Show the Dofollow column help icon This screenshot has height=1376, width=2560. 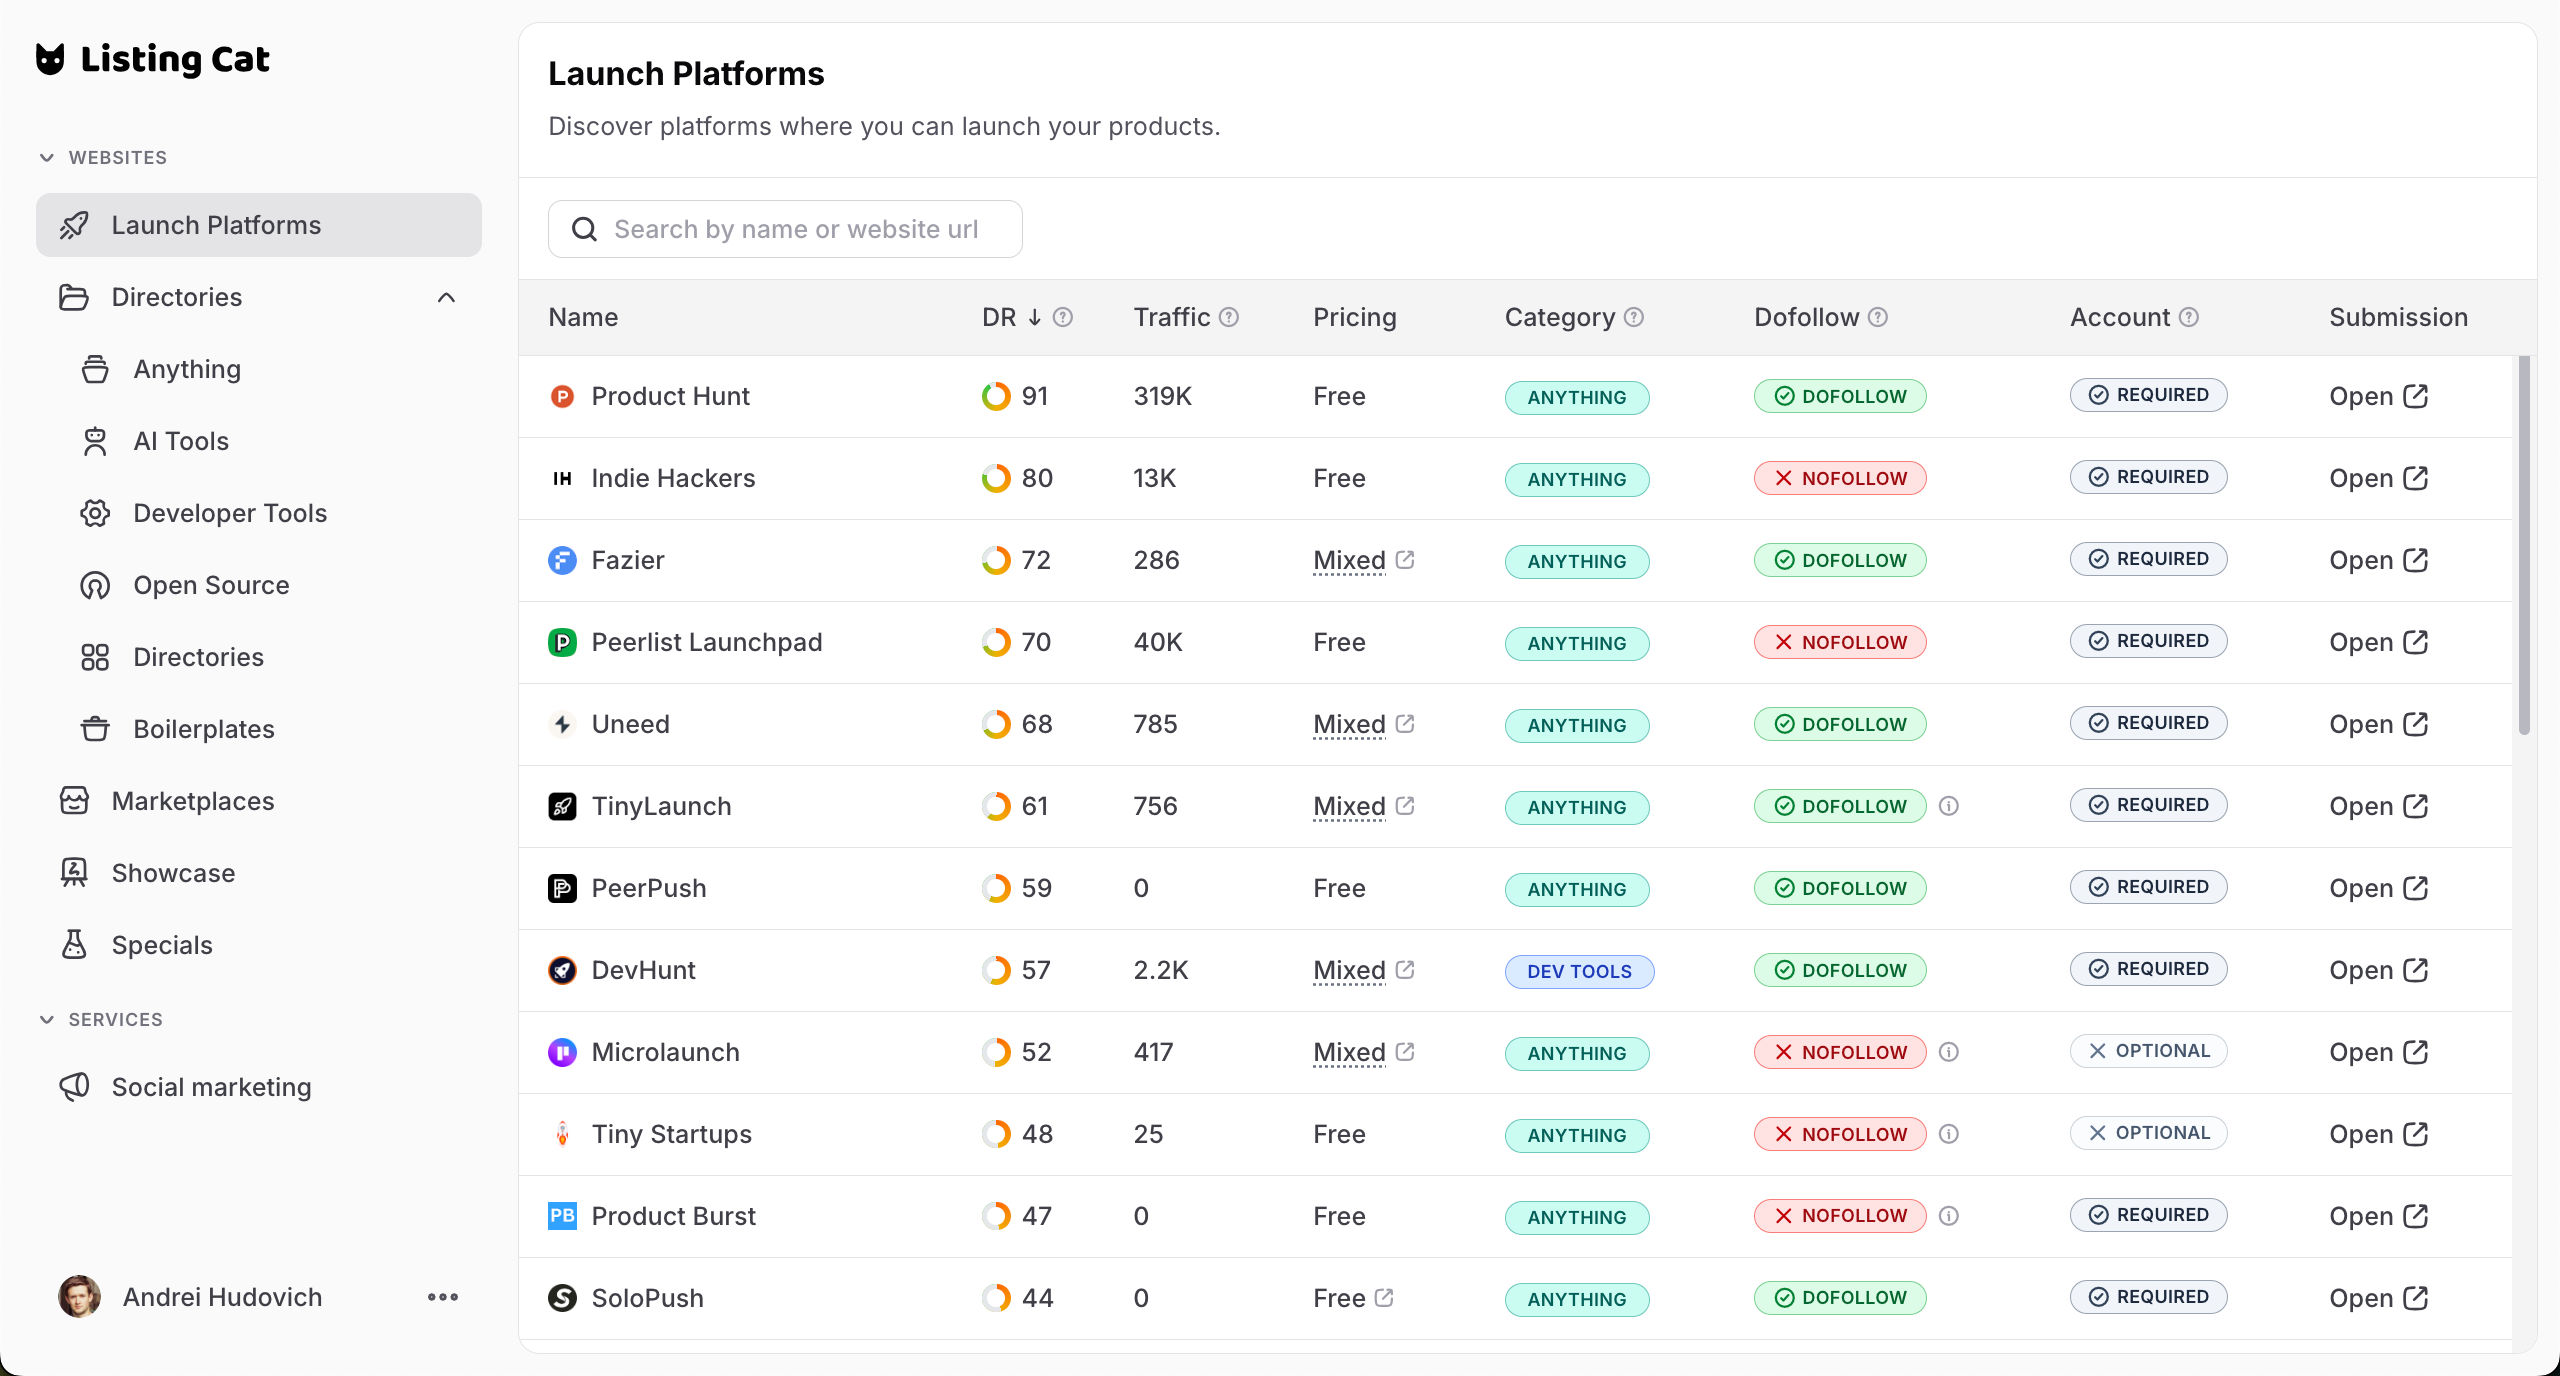pyautogui.click(x=1878, y=317)
